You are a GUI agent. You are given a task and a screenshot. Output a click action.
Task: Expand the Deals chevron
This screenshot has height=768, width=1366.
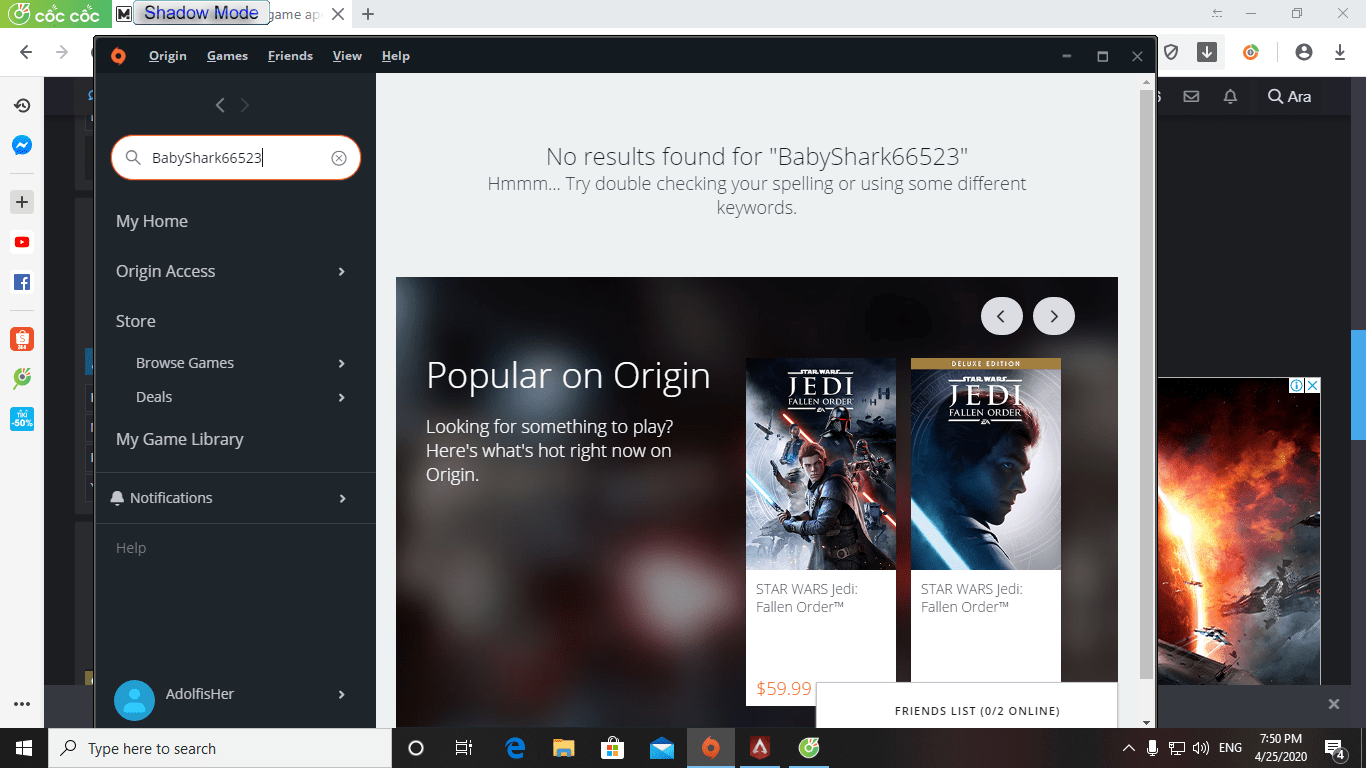click(342, 397)
